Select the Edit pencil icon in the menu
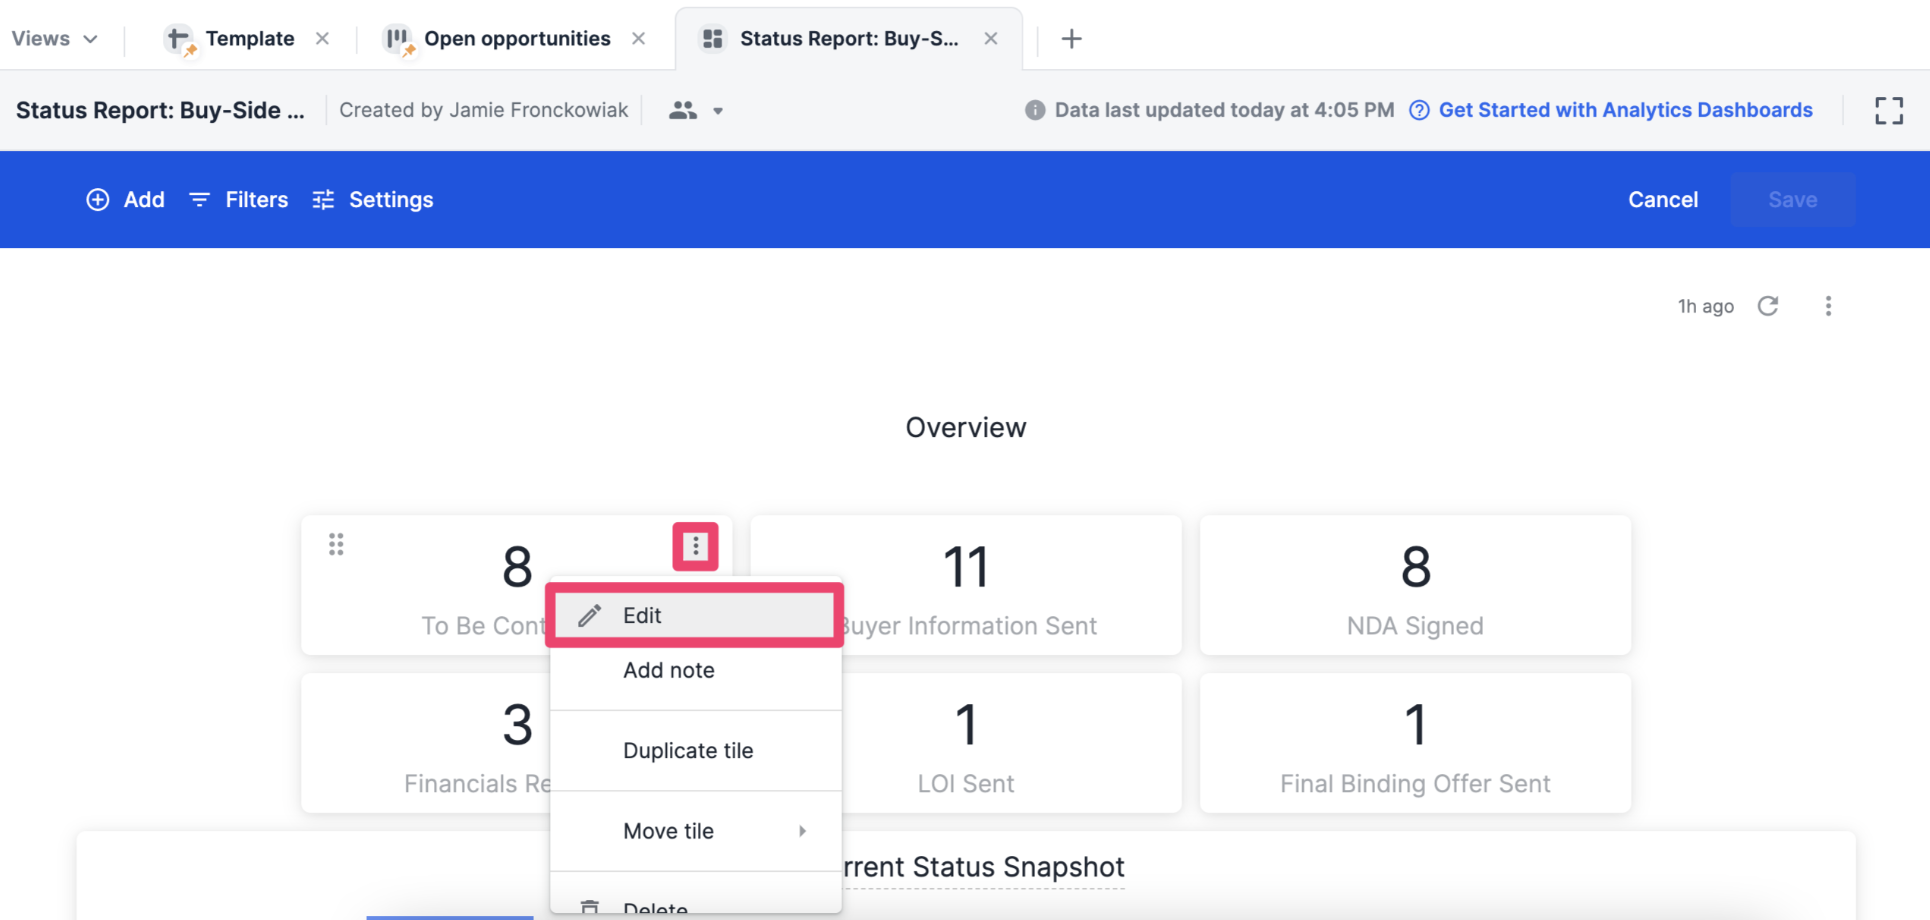This screenshot has width=1930, height=920. 589,614
